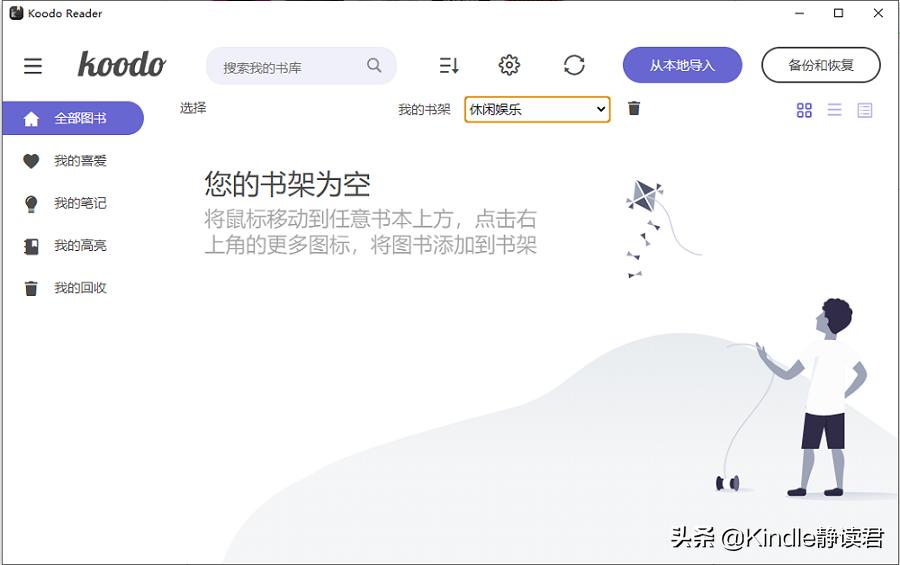
Task: Click 选择 to select books
Action: (x=193, y=107)
